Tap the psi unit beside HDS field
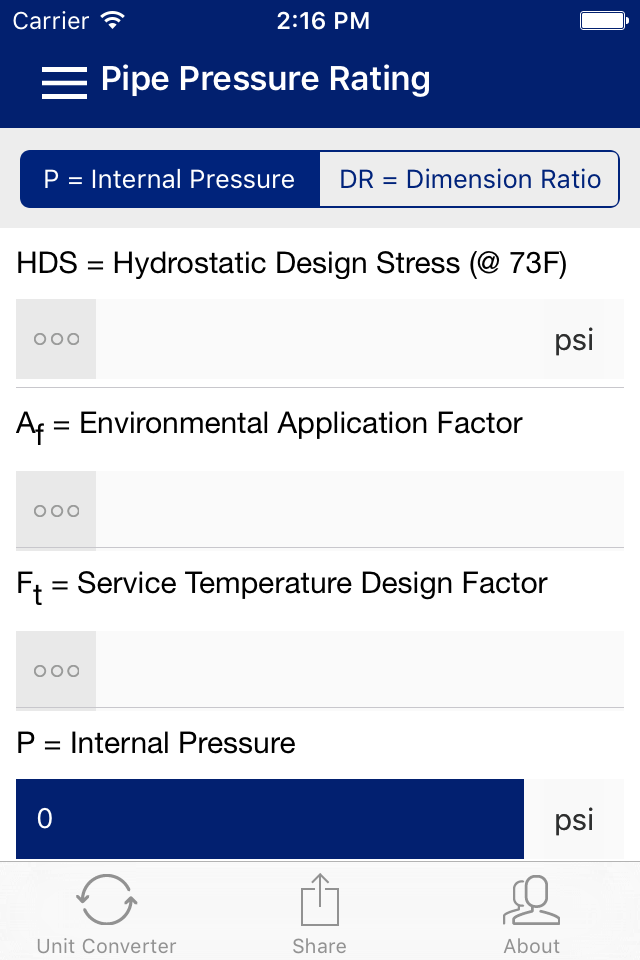Viewport: 640px width, 960px height. 574,340
